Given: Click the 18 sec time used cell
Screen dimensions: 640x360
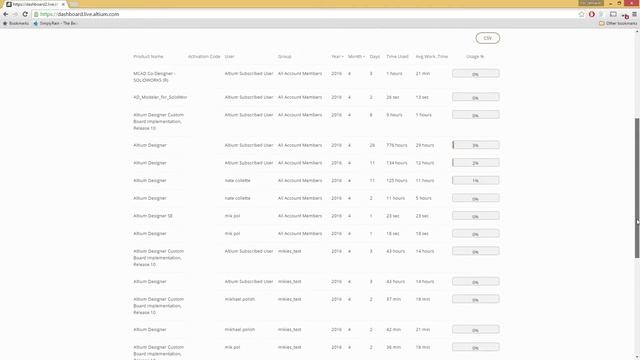Looking at the screenshot, I should 393,233.
